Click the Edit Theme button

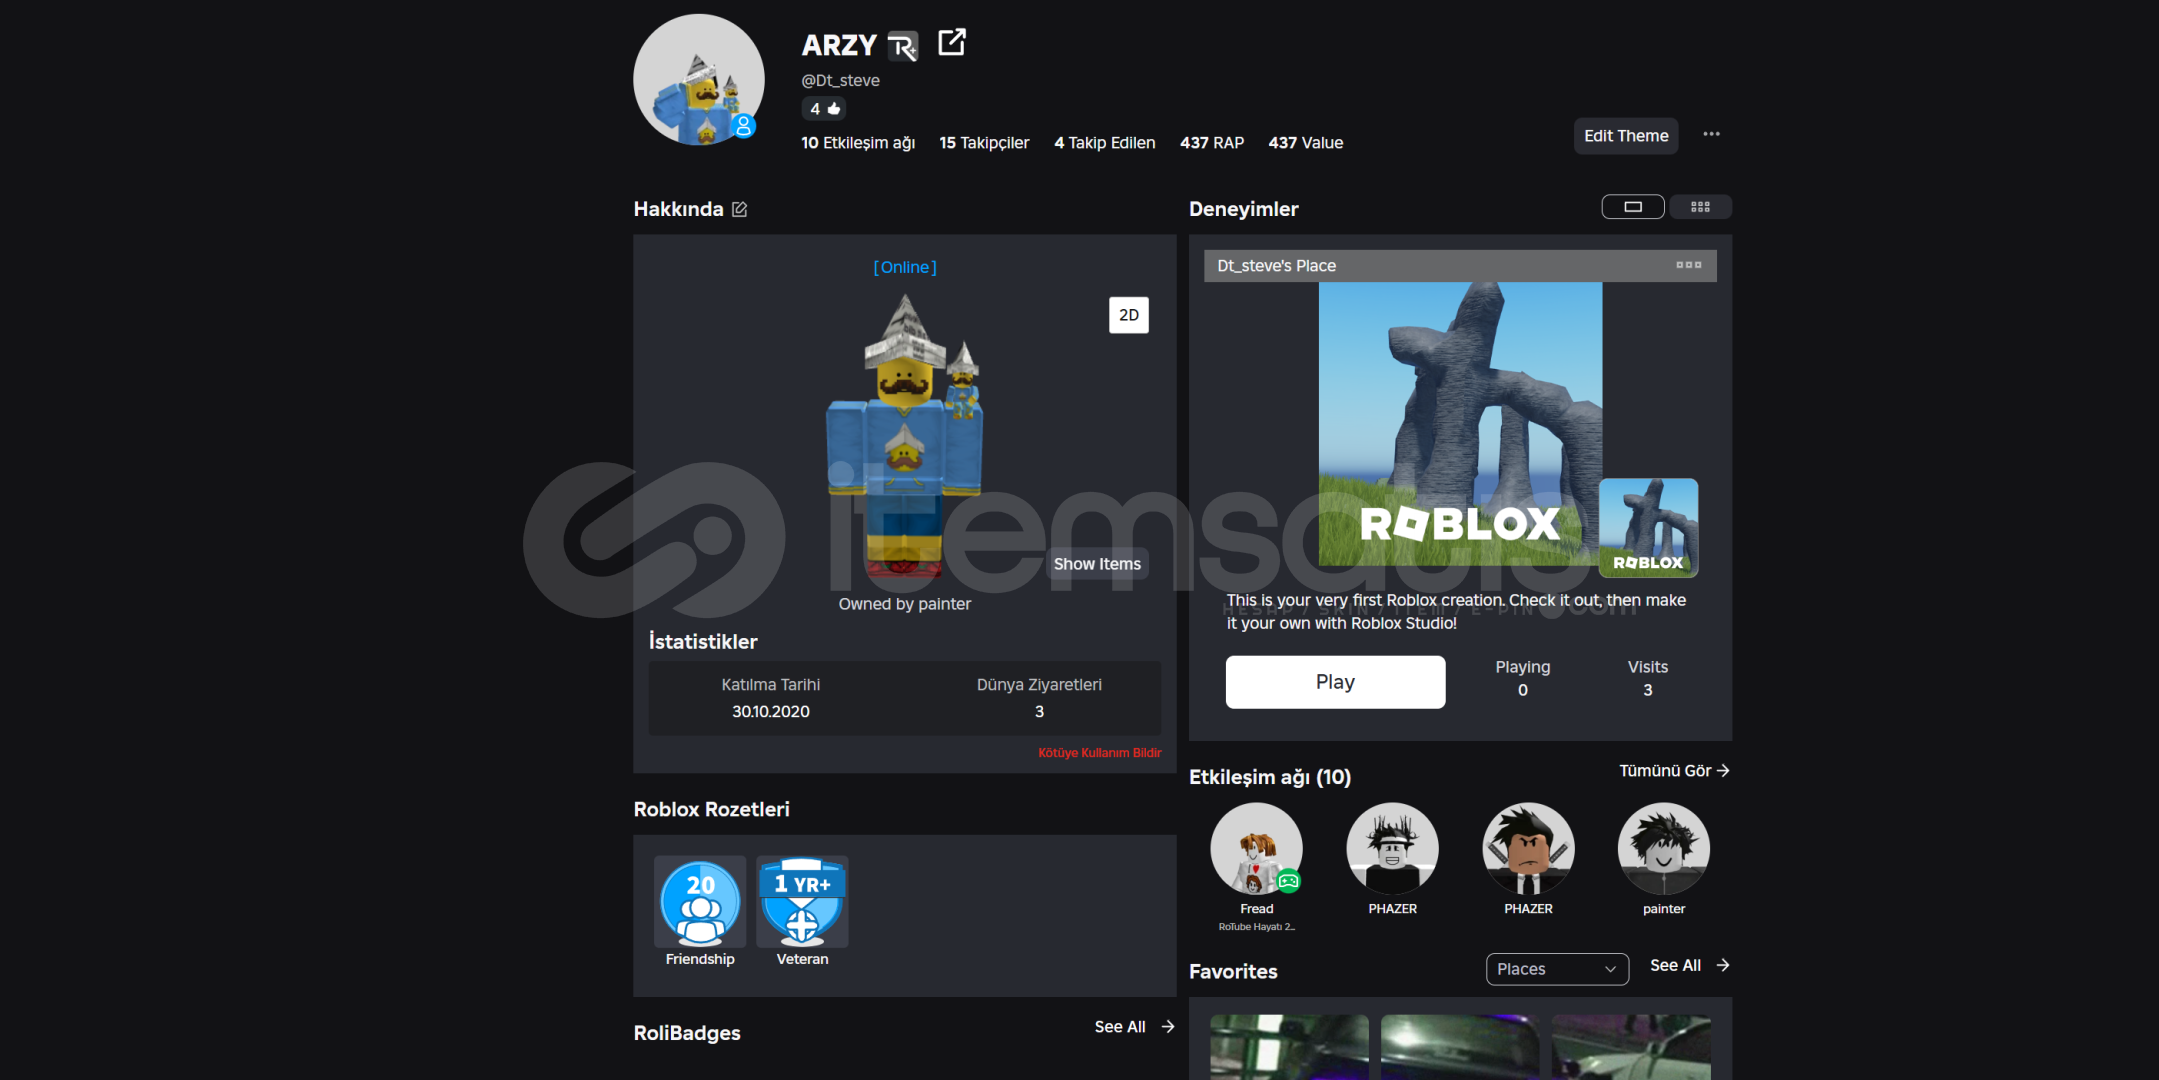[1625, 136]
